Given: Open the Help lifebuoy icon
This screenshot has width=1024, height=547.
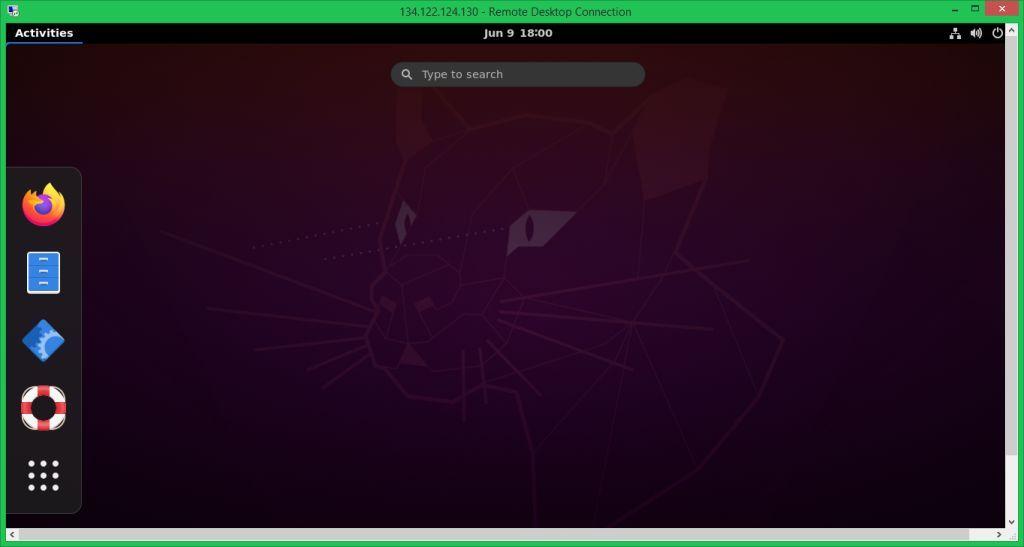Looking at the screenshot, I should pyautogui.click(x=43, y=408).
